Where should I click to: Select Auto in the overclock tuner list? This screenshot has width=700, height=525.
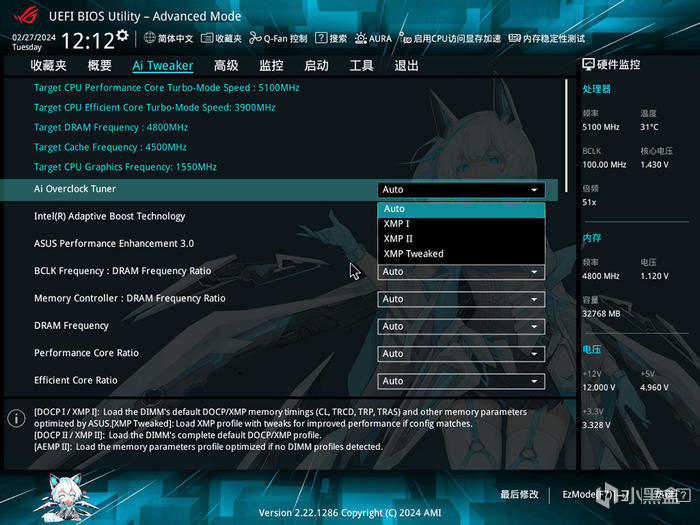coord(461,209)
